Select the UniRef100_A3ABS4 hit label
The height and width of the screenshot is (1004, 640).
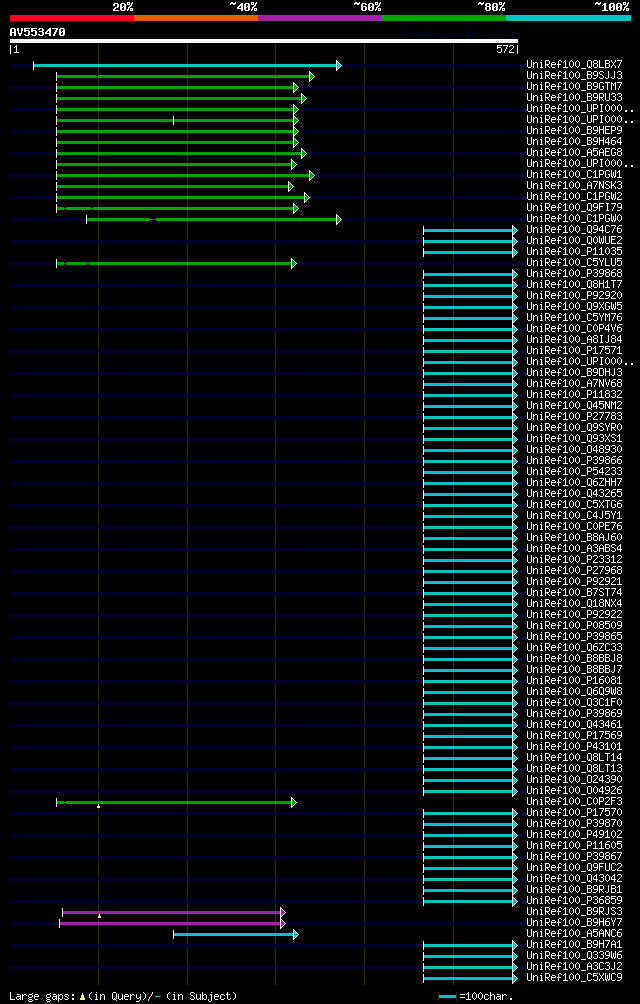coord(574,548)
